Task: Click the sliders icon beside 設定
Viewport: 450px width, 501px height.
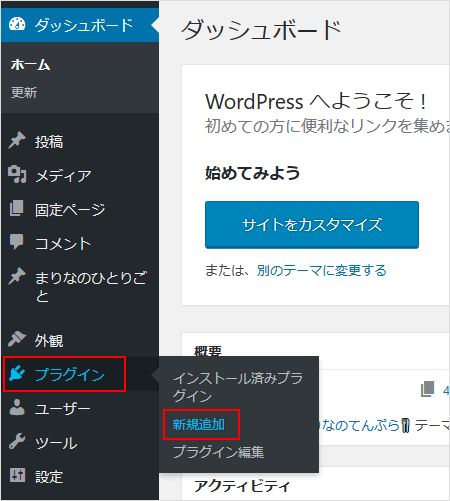Action: (17, 475)
